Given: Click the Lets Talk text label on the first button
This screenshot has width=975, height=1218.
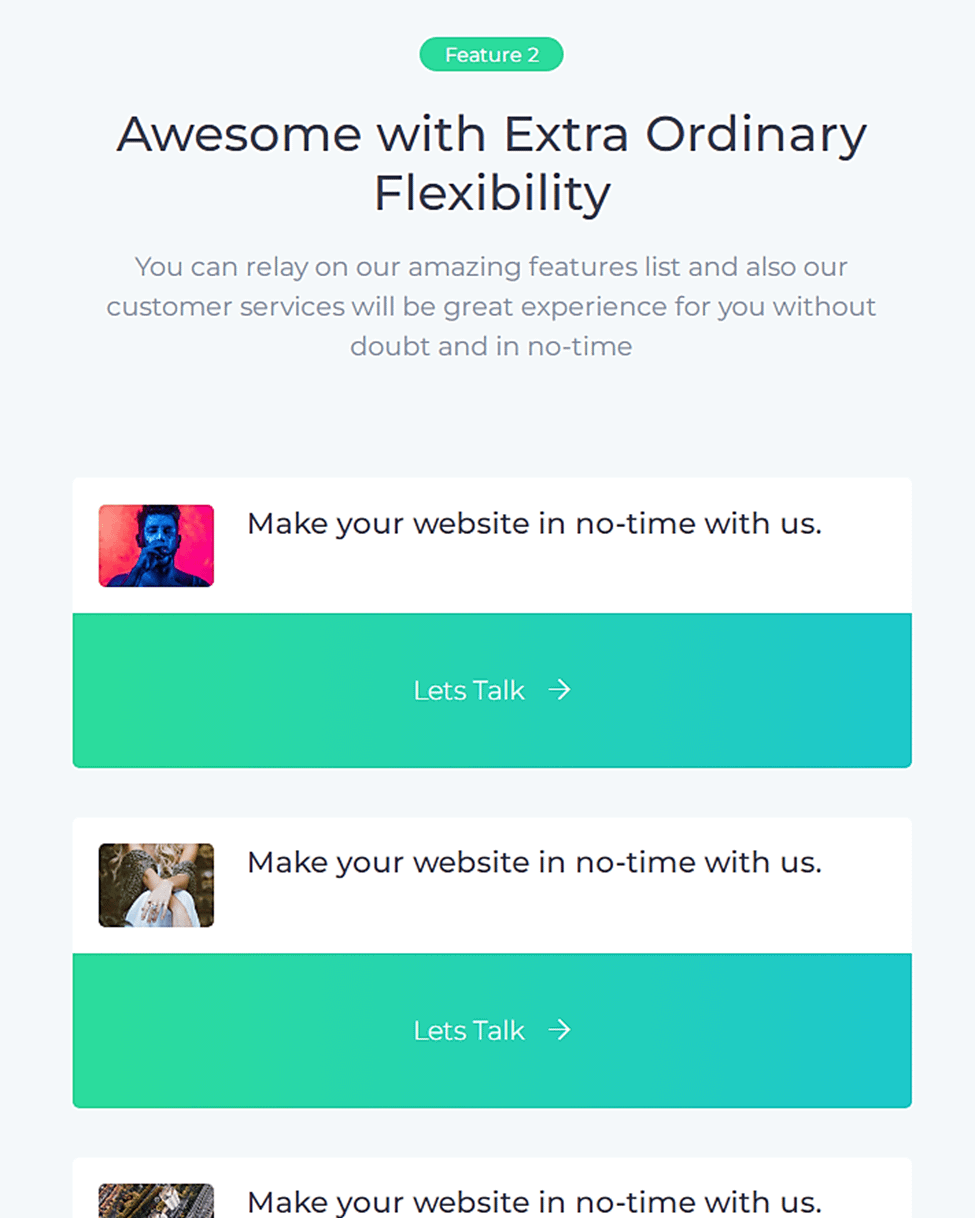Looking at the screenshot, I should [469, 690].
